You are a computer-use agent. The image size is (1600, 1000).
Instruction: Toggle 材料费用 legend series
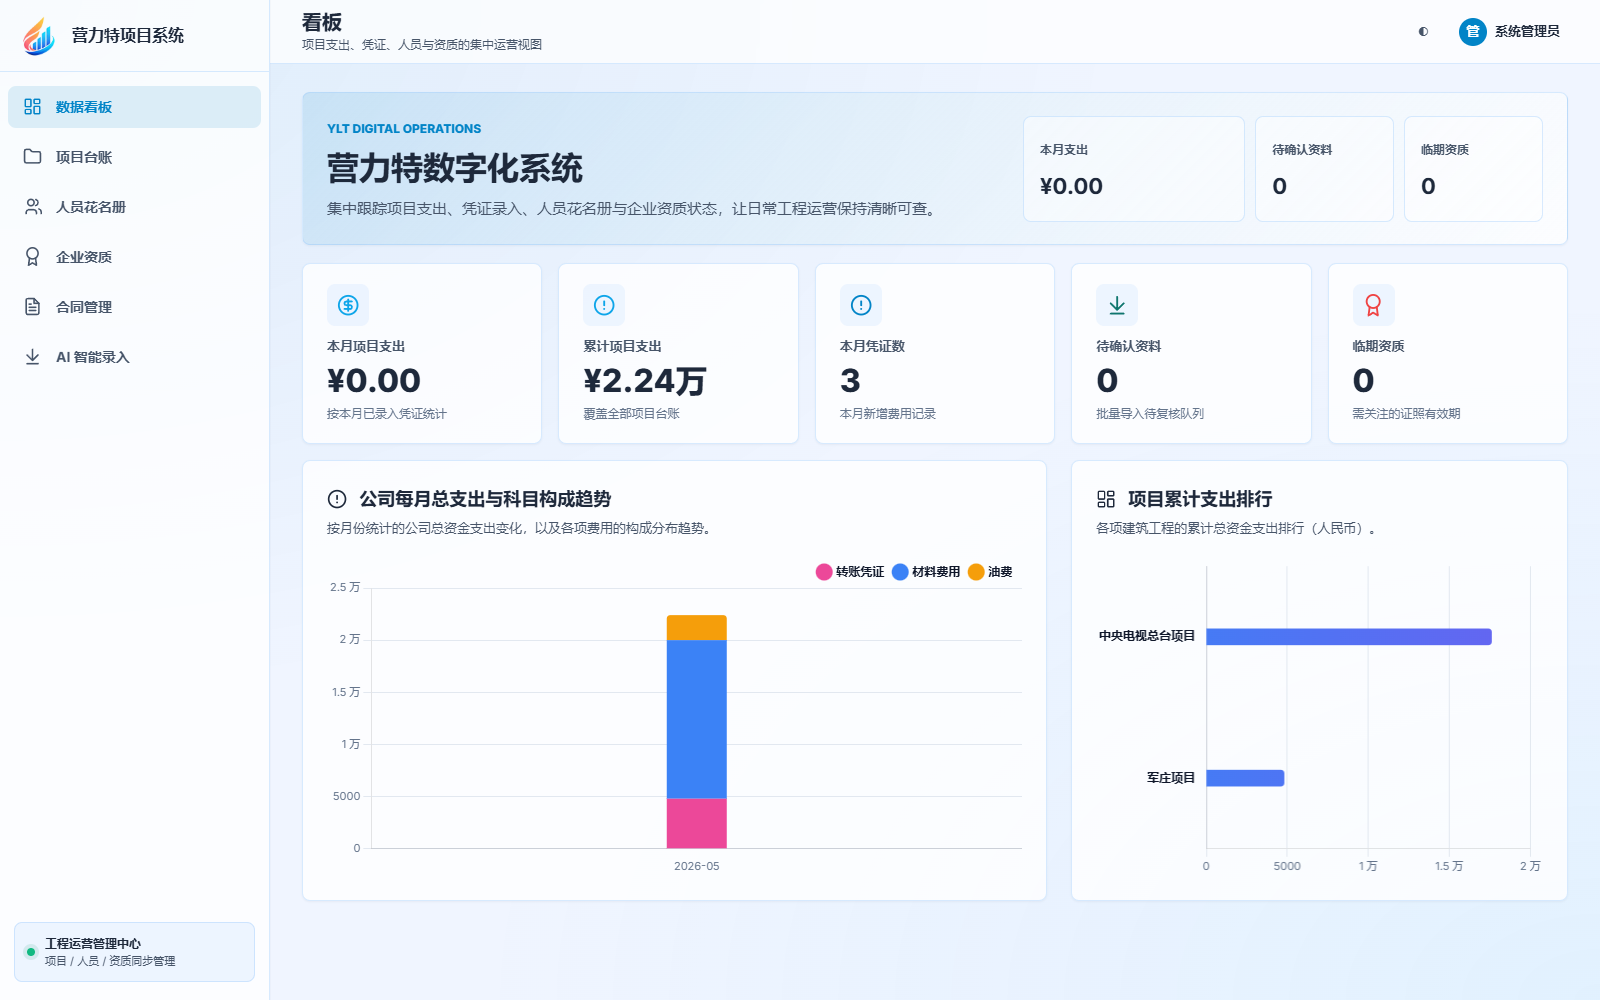[x=926, y=572]
